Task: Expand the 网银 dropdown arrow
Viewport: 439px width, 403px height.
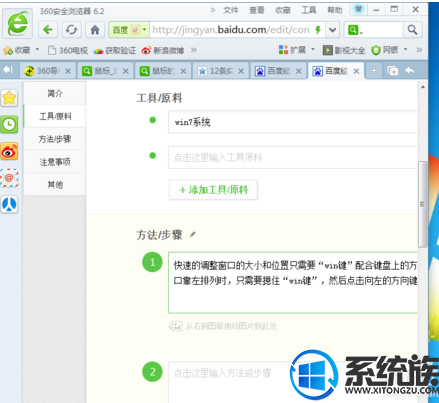Action: click(x=405, y=49)
